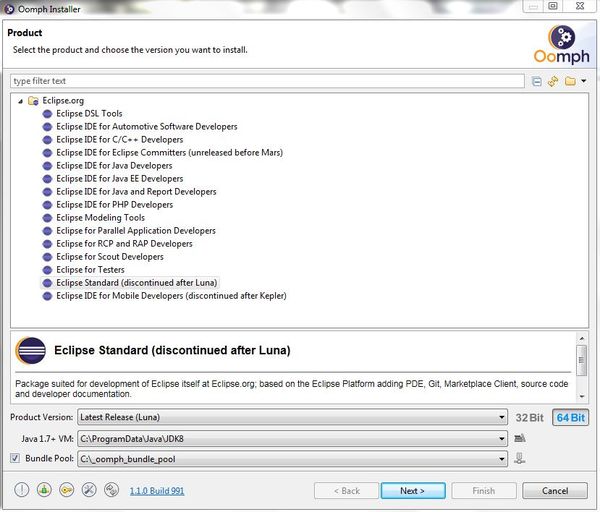The width and height of the screenshot is (600, 512).
Task: Click the Back button
Action: coord(346,491)
